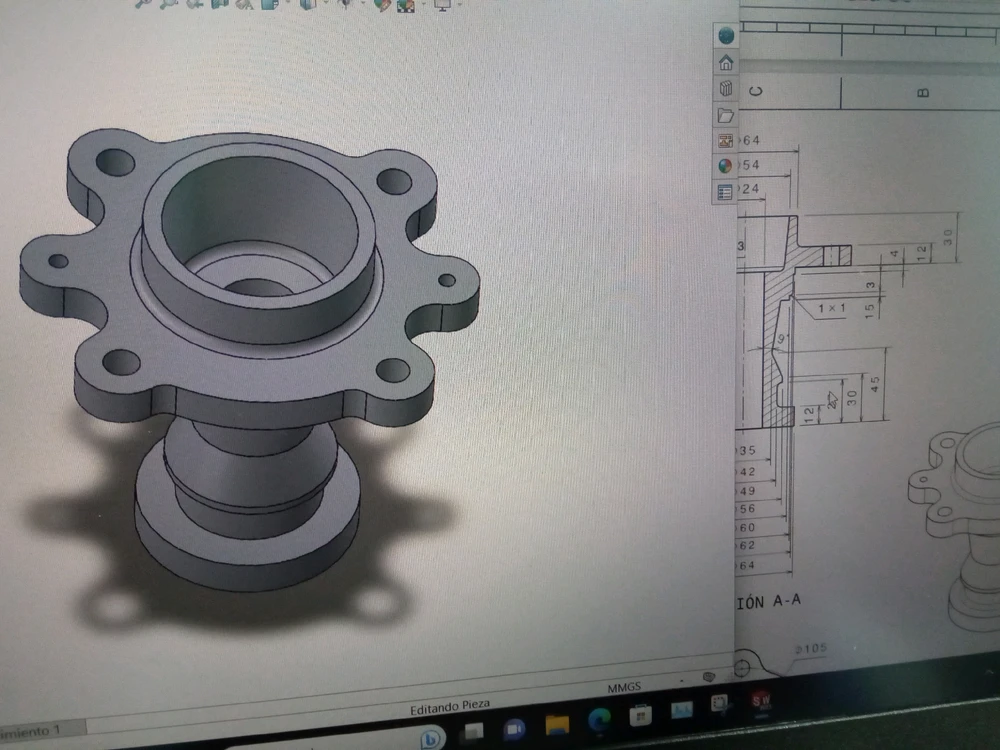Click the Edit Appearance color ball in the view toolbar
1000x750 pixels.
(x=382, y=5)
